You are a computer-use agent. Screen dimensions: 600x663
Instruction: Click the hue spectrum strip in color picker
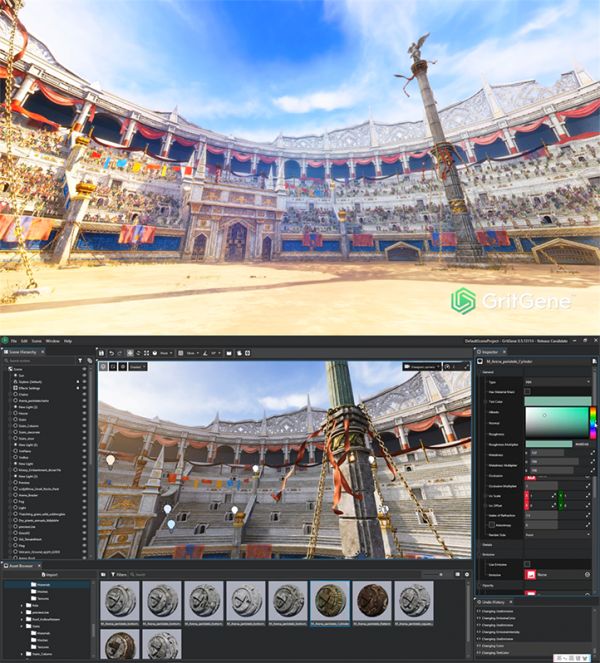[x=592, y=423]
